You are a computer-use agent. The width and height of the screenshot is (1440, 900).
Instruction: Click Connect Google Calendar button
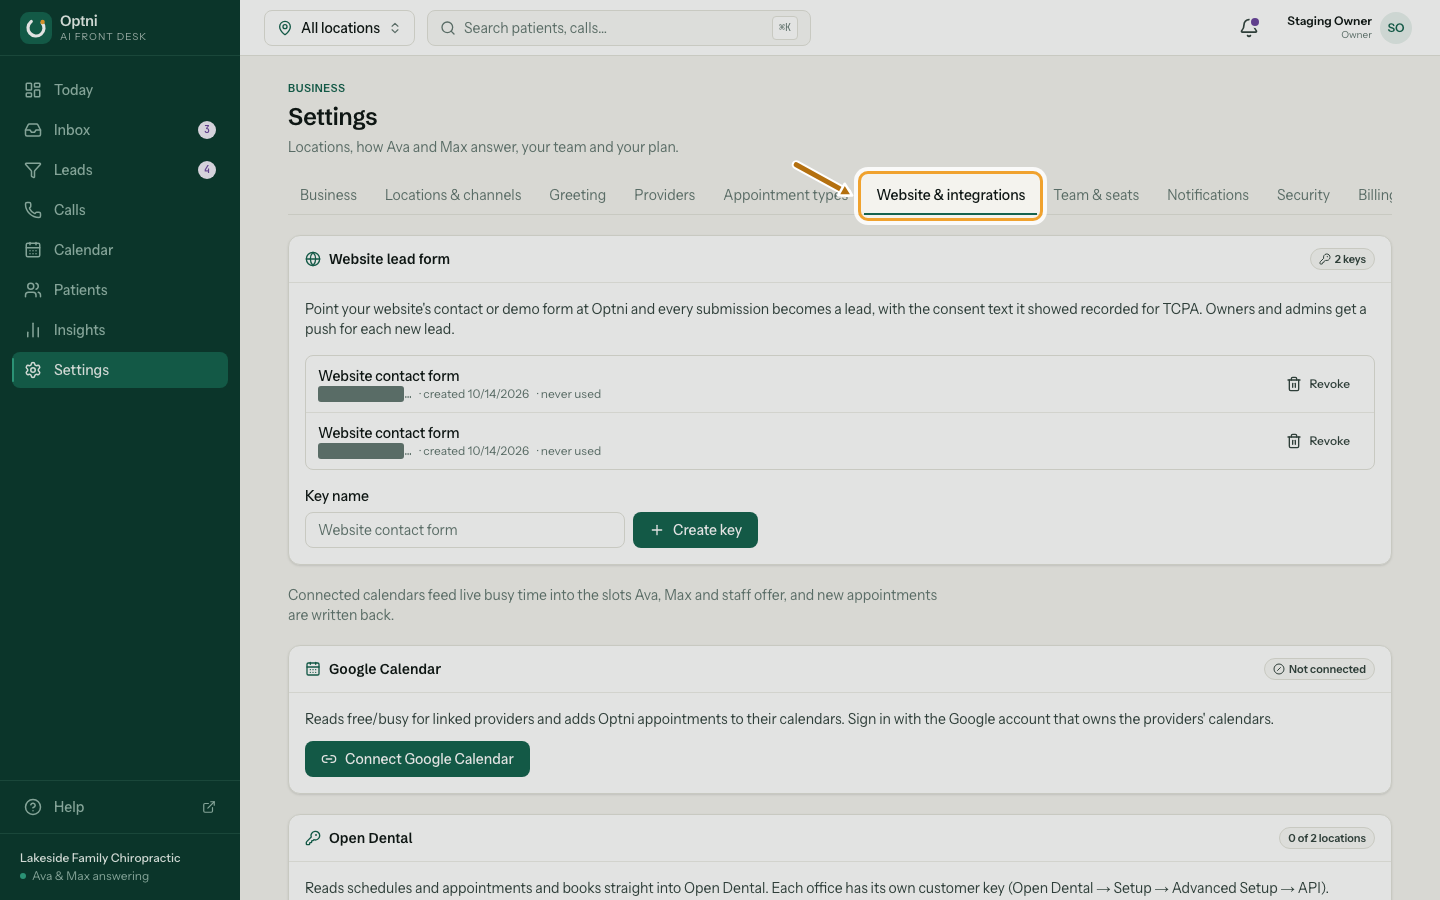(x=417, y=759)
